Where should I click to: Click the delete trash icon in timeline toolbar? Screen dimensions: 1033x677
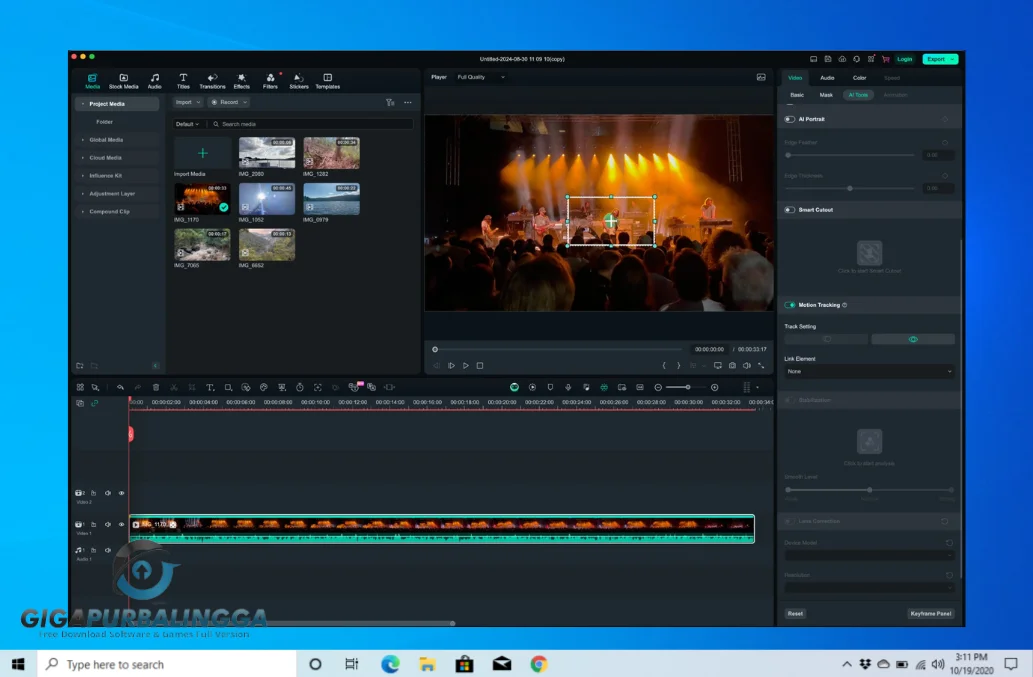click(156, 387)
